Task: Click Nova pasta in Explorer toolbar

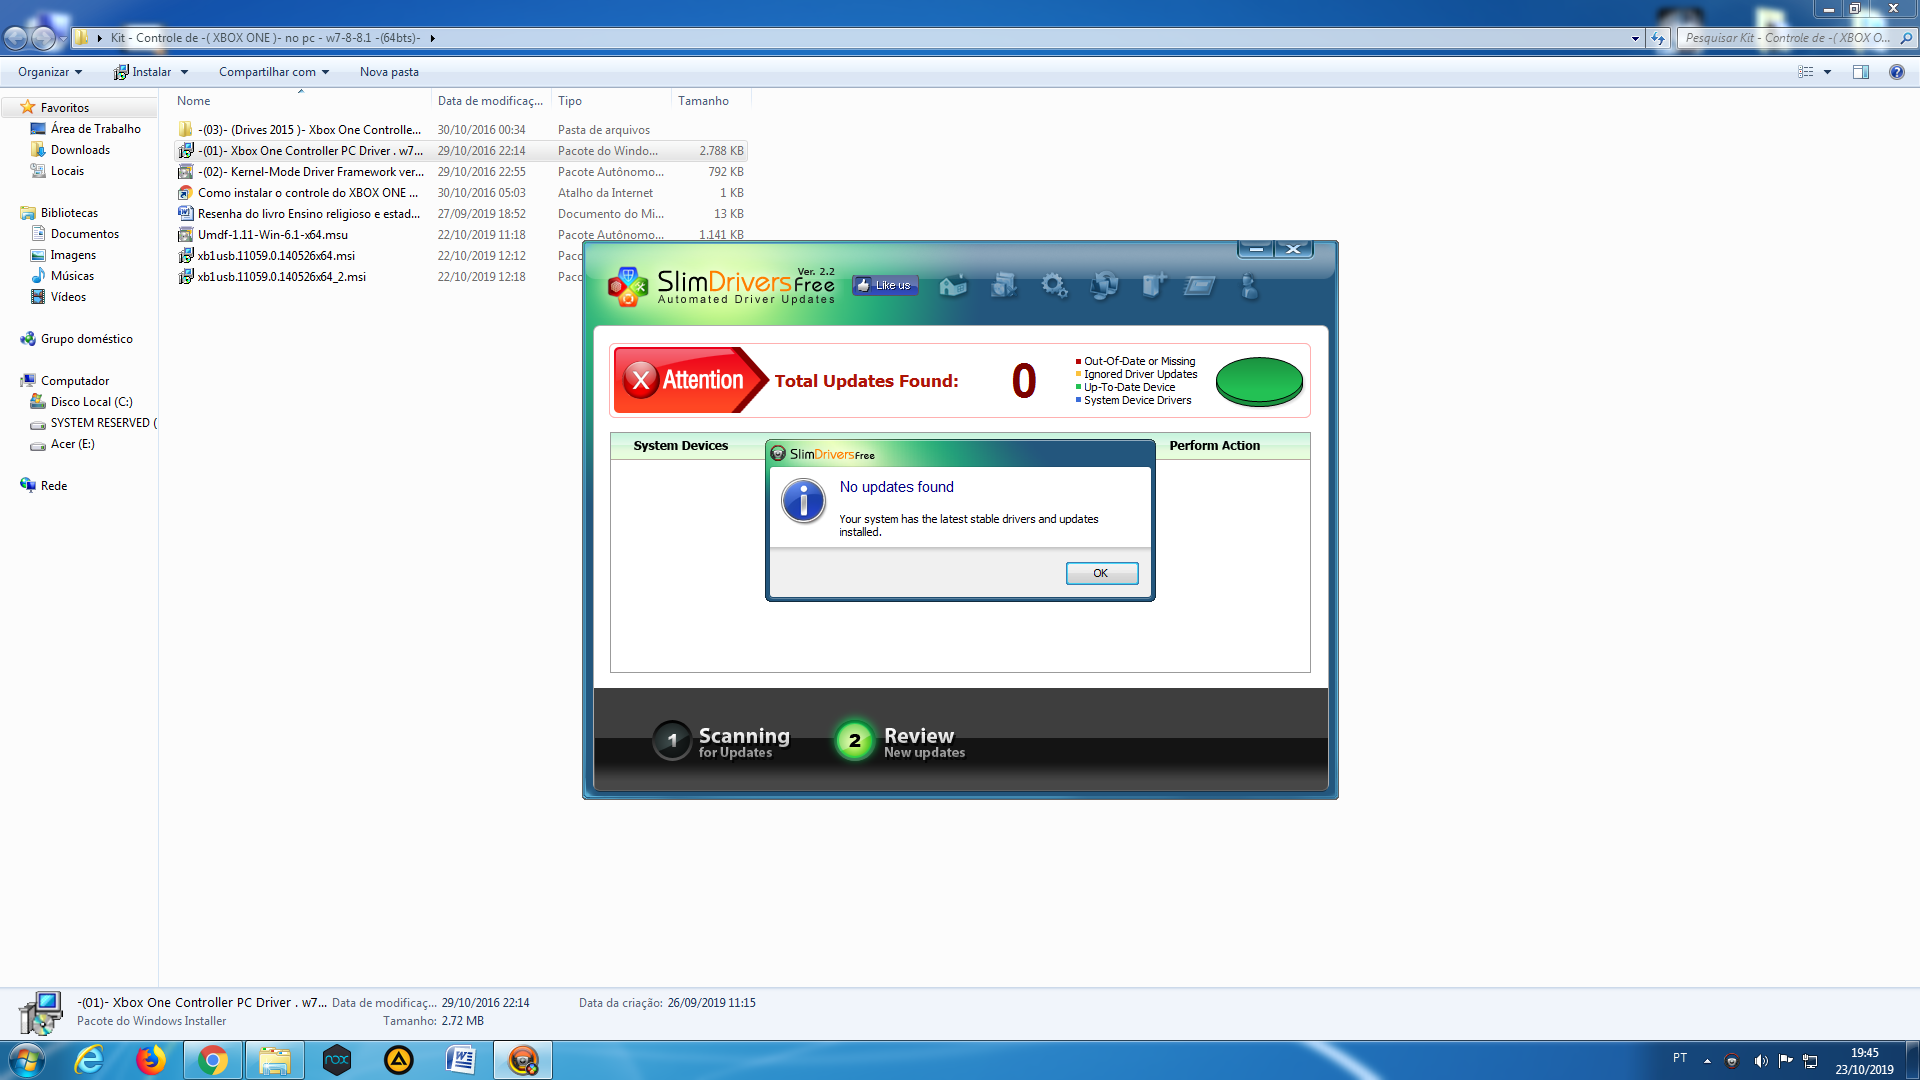Action: (389, 72)
